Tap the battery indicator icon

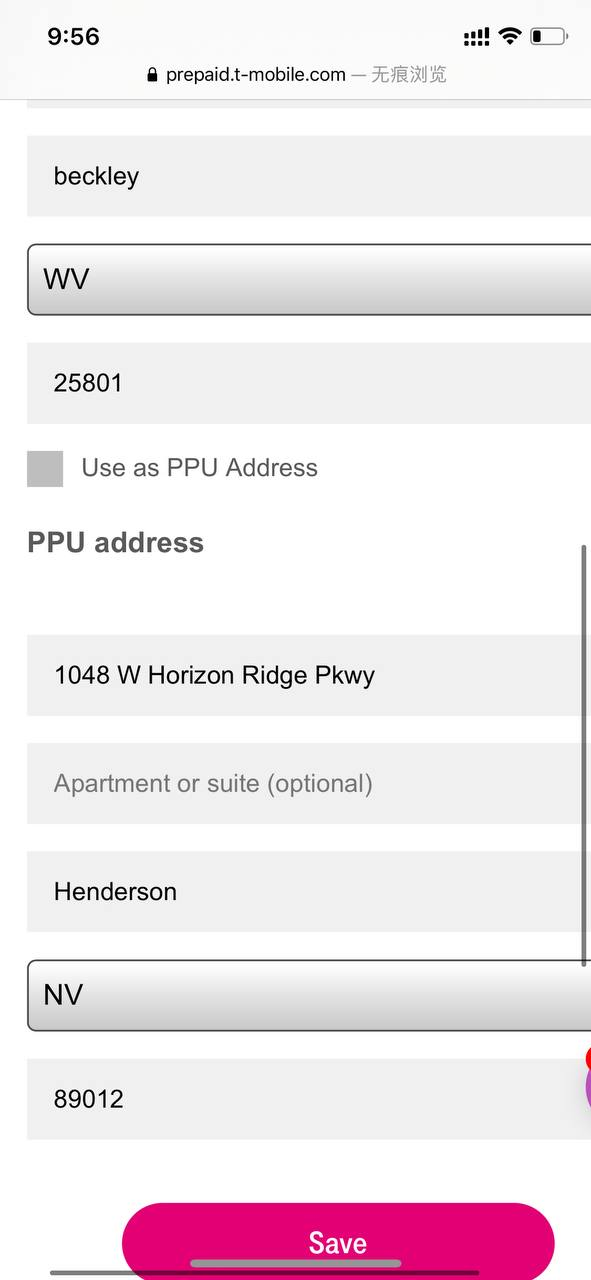[x=549, y=37]
